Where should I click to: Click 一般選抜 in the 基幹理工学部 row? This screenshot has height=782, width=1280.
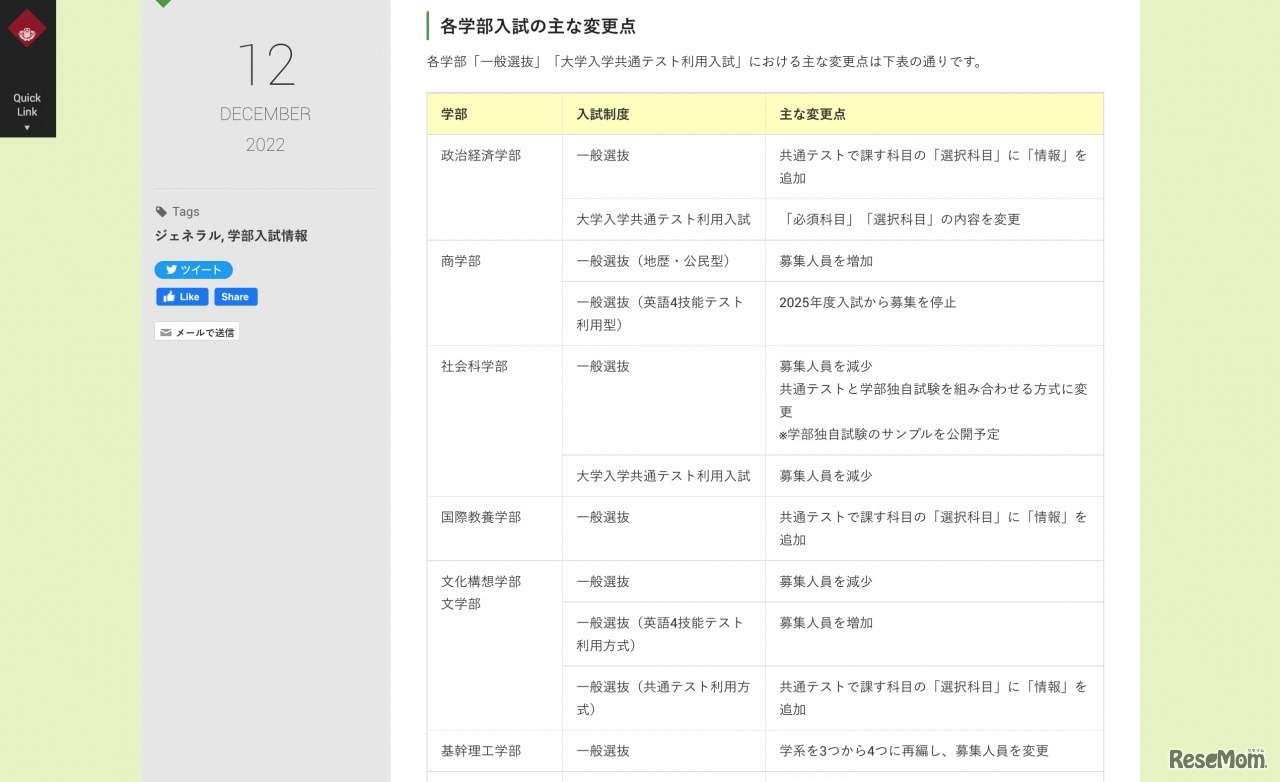[603, 751]
